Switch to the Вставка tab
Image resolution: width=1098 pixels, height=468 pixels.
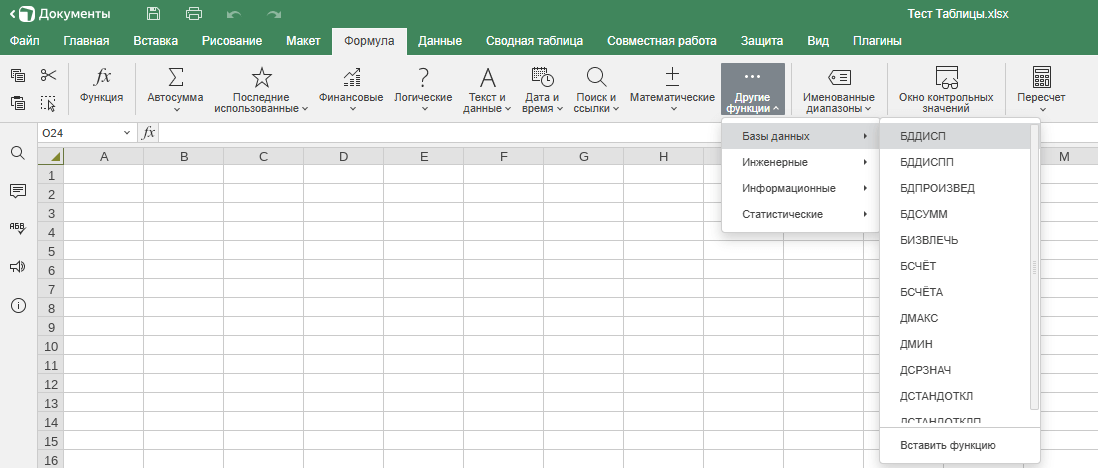[155, 41]
